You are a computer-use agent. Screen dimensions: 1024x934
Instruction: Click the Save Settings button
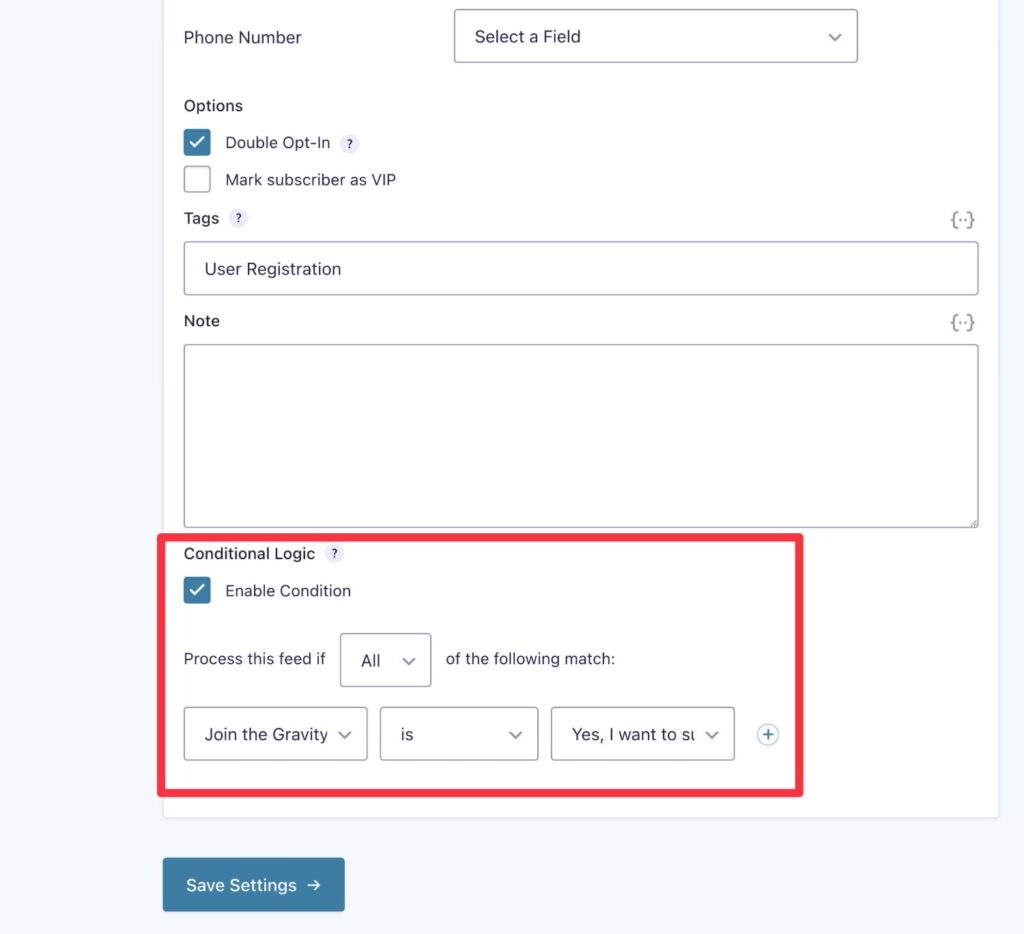click(253, 884)
